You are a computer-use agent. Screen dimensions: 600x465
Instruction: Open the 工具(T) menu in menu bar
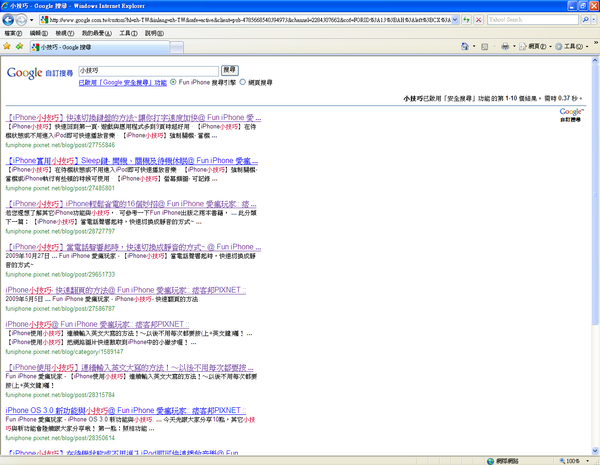click(x=128, y=33)
